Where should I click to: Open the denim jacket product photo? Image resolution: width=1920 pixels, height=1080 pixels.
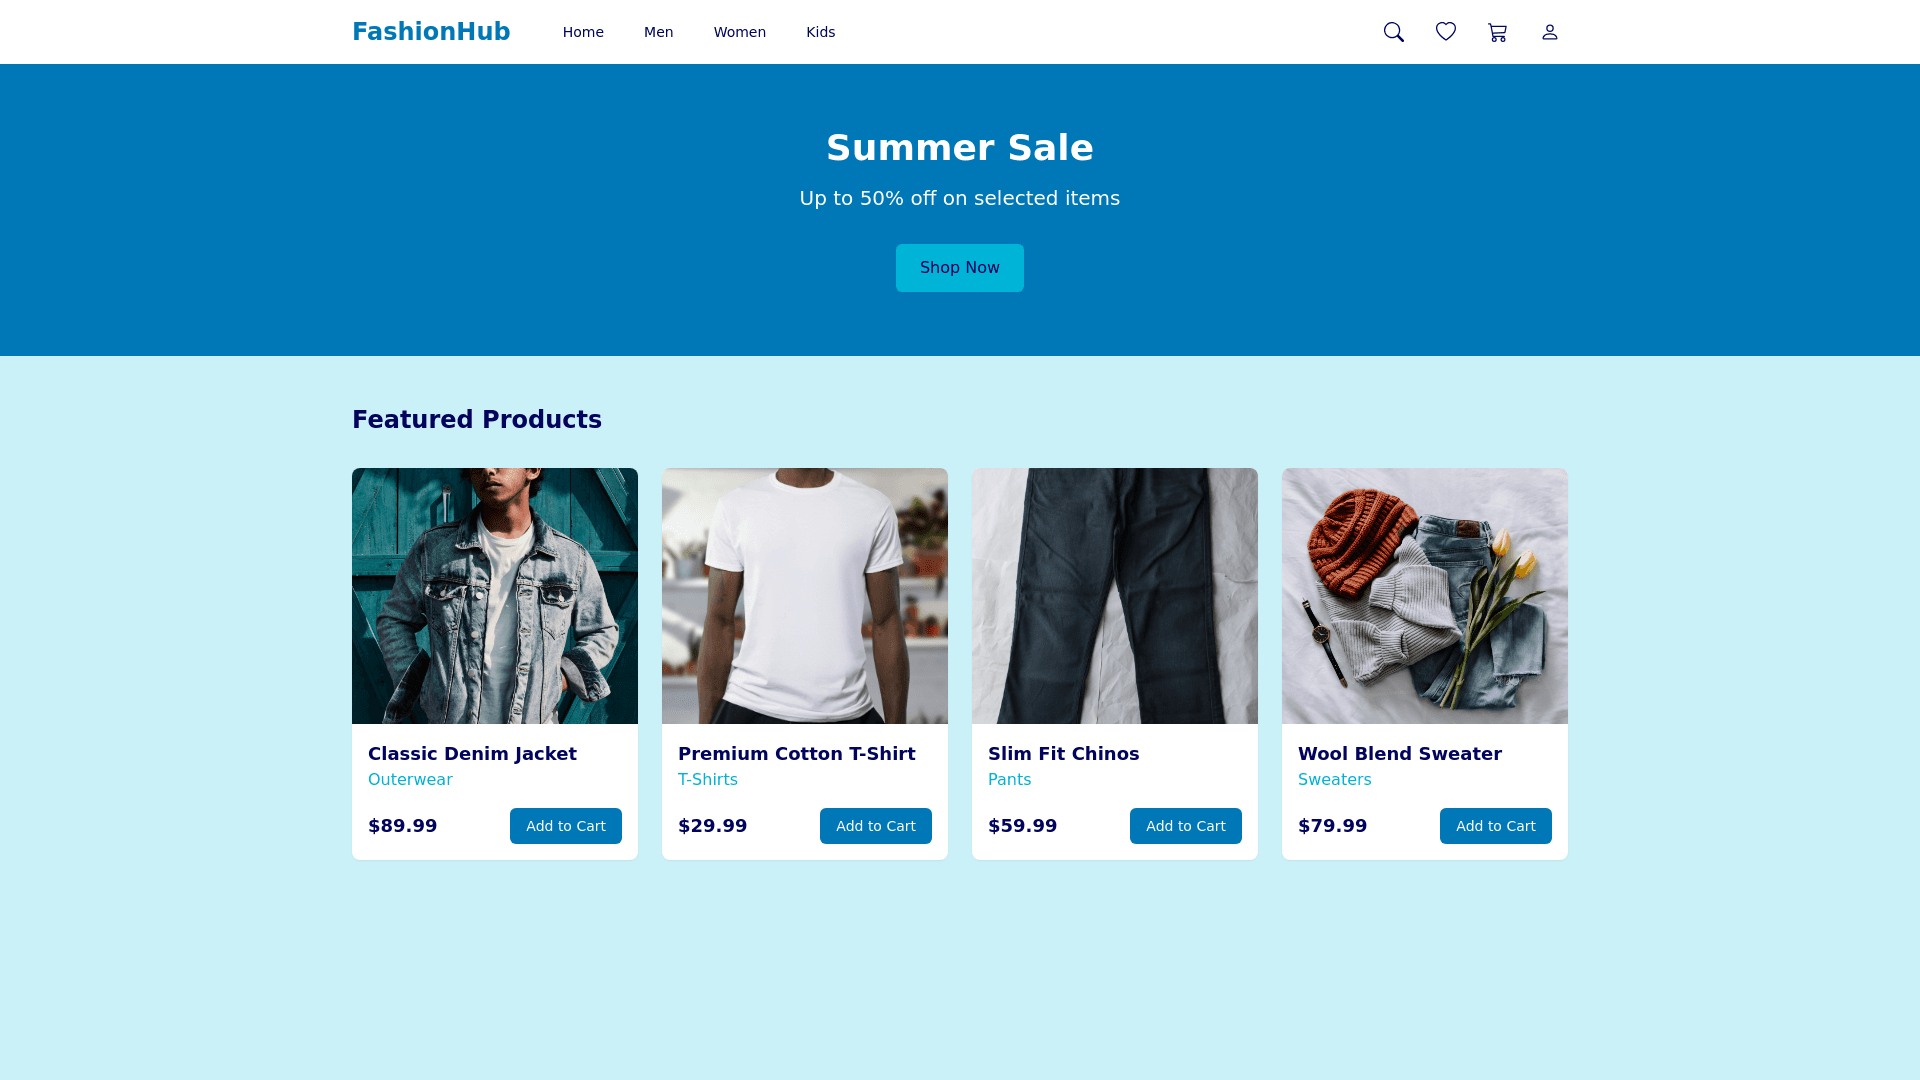click(x=495, y=596)
